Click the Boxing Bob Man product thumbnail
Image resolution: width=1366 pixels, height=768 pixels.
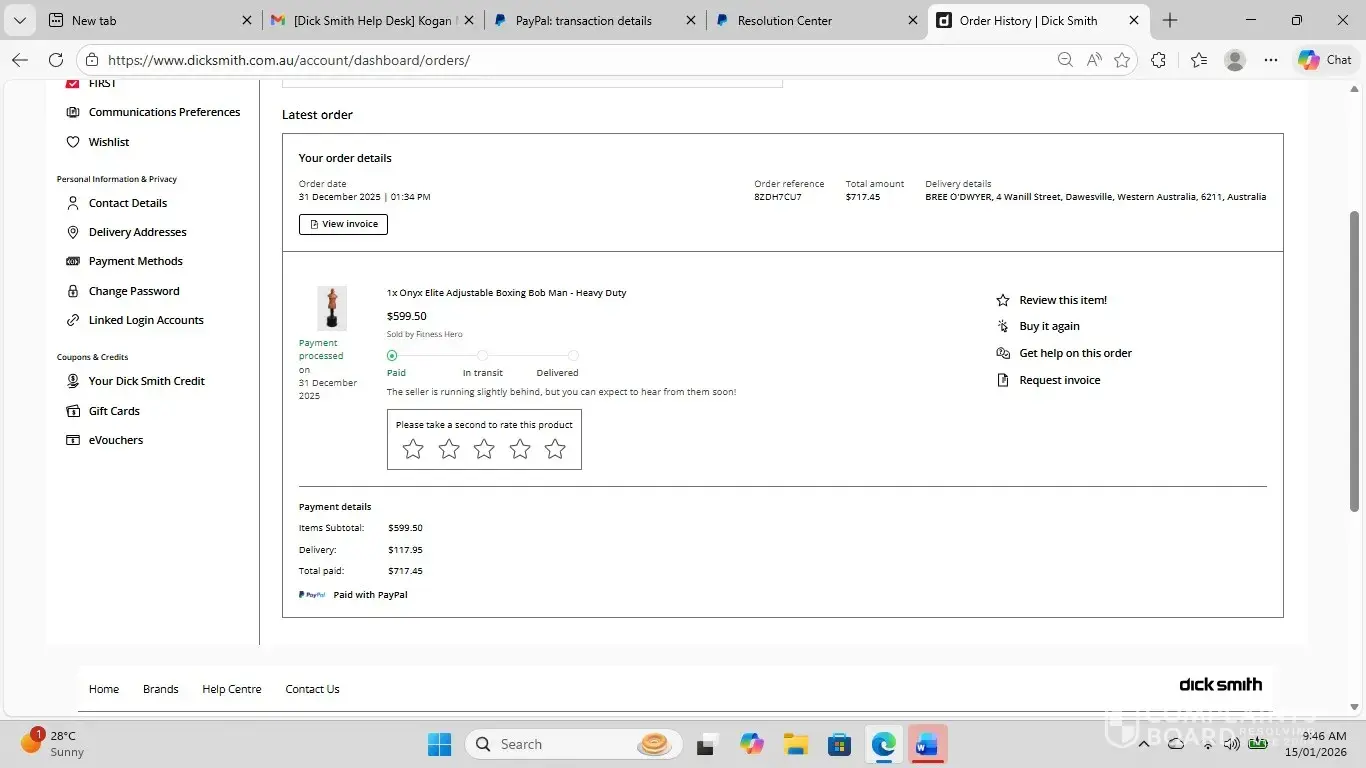click(332, 308)
